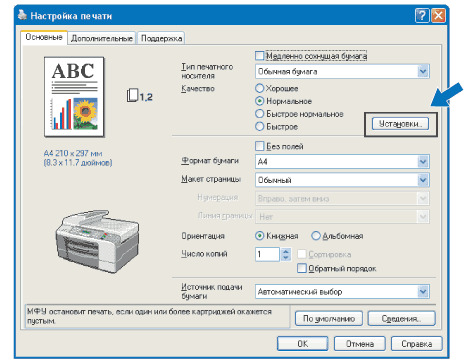Click Отмена button
Image resolution: width=472 pixels, height=362 pixels.
(360, 344)
